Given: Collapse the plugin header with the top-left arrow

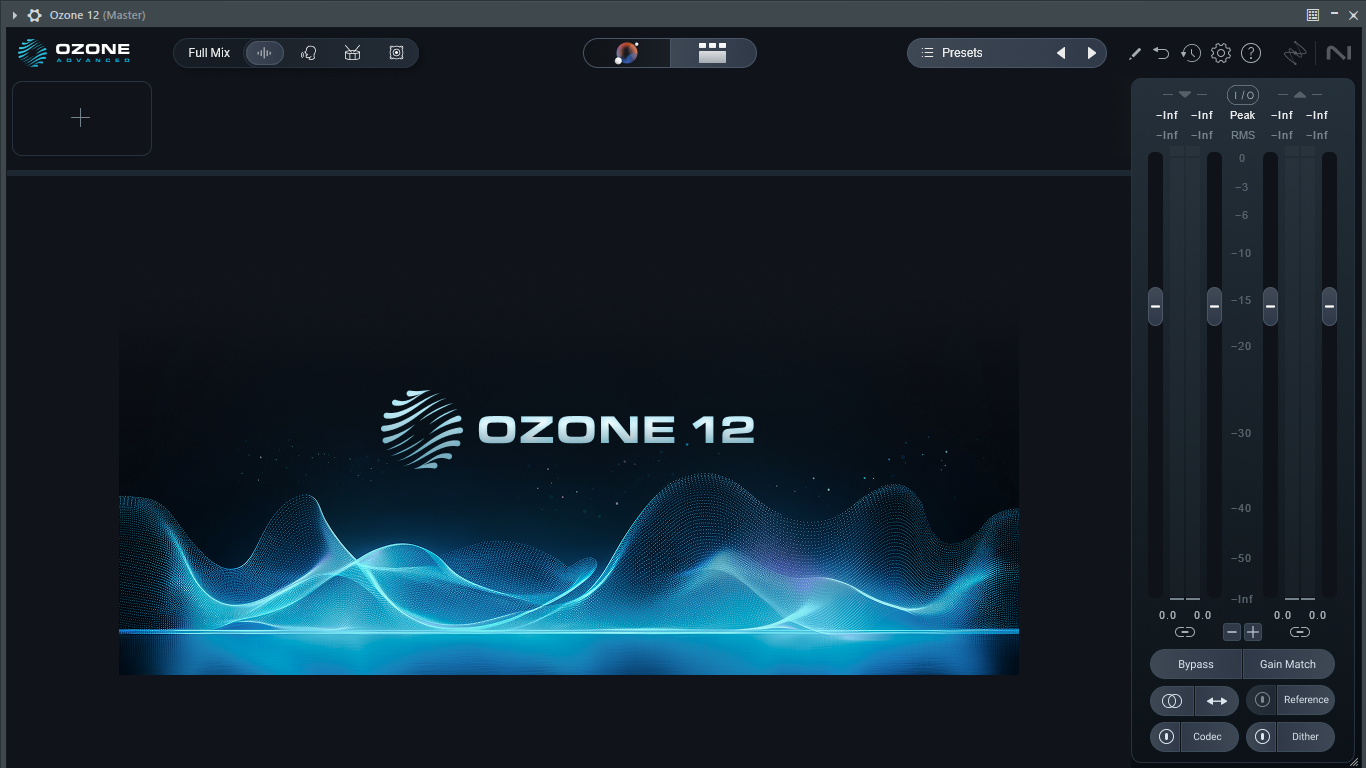Looking at the screenshot, I should click(x=14, y=15).
